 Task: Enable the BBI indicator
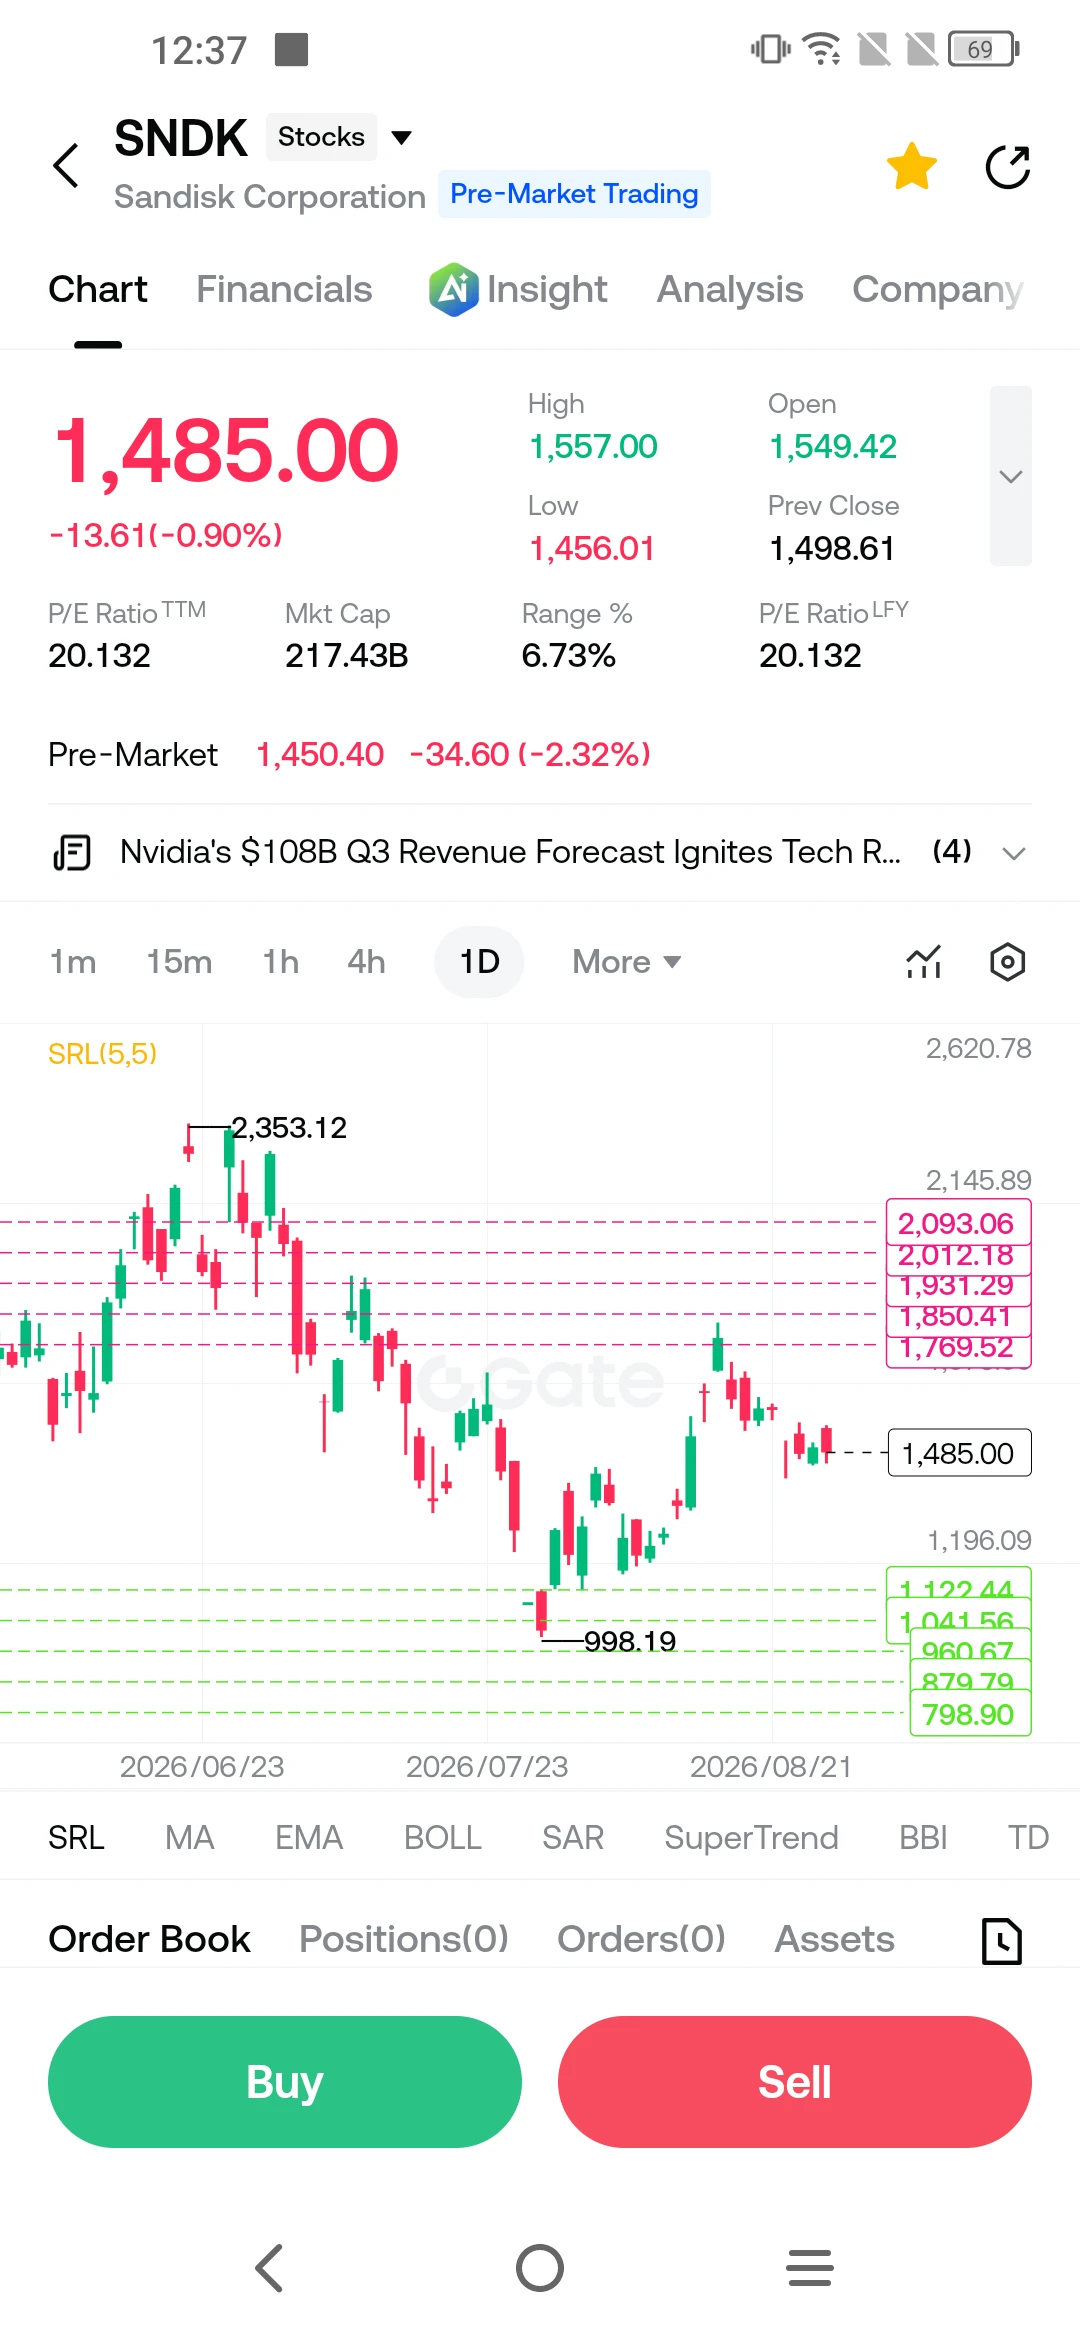[x=923, y=1838]
